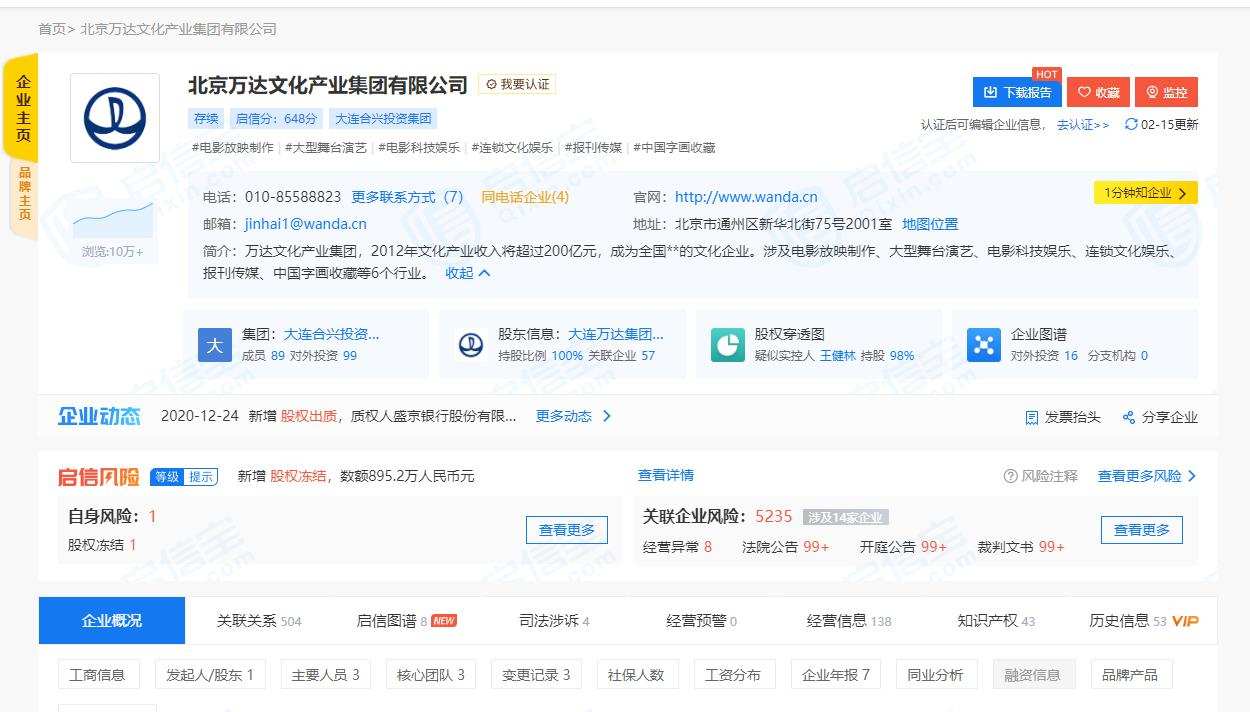Viewport: 1250px width, 712px height.
Task: Click the 分享企业 share icon
Action: click(x=1128, y=416)
